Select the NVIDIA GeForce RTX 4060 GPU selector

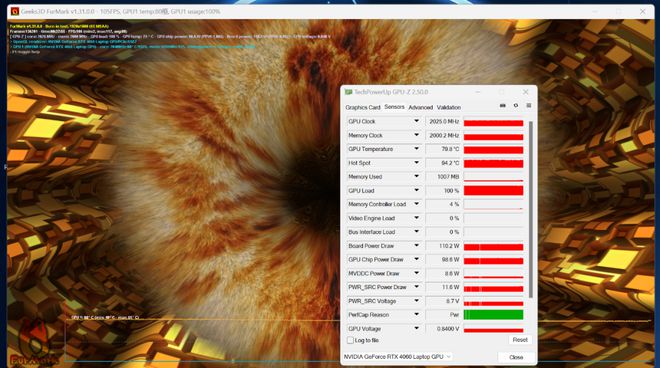pyautogui.click(x=397, y=357)
